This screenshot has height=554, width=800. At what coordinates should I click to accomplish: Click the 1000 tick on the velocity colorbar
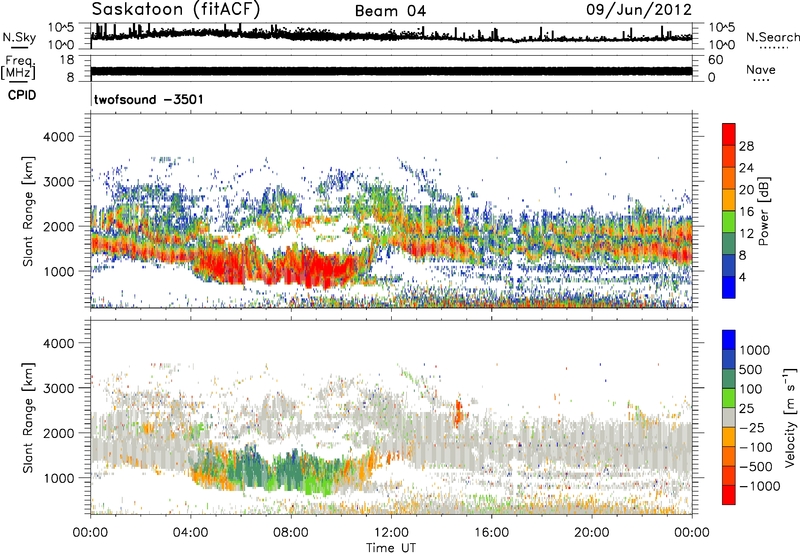pyautogui.click(x=755, y=350)
